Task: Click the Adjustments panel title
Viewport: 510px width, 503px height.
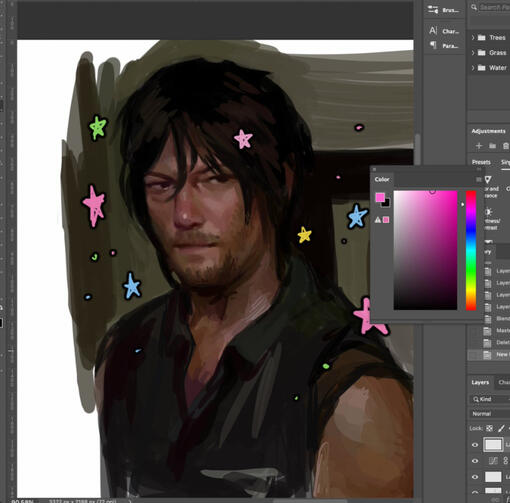Action: point(488,131)
